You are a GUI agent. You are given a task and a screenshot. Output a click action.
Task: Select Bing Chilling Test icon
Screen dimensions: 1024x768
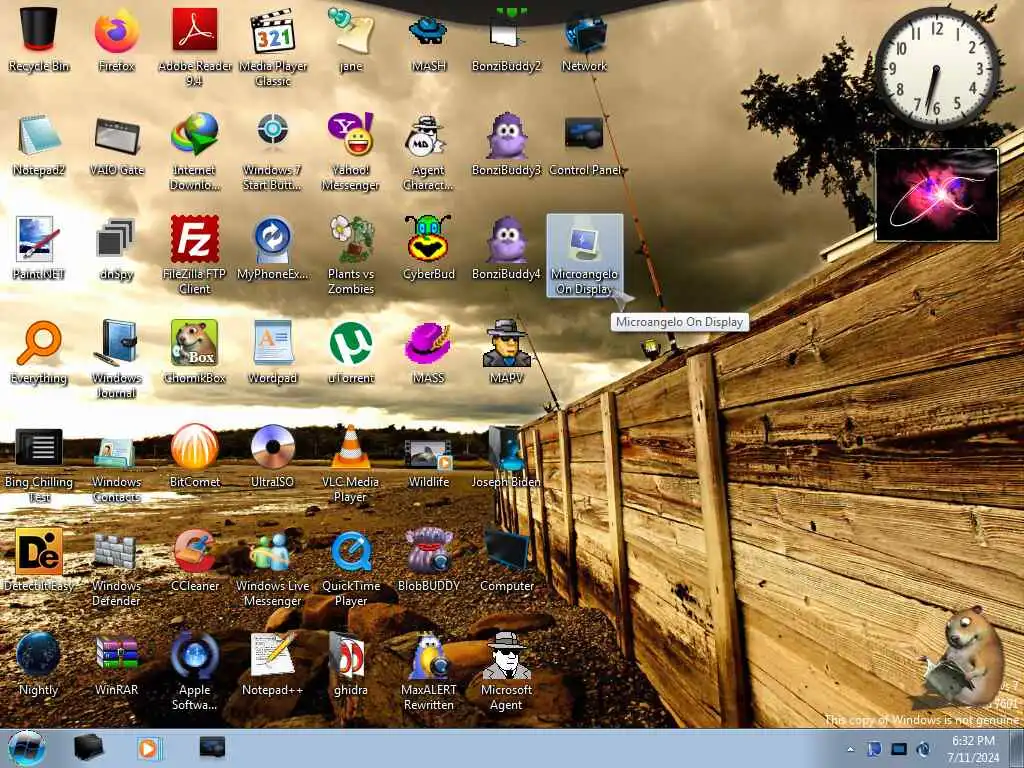[39, 464]
